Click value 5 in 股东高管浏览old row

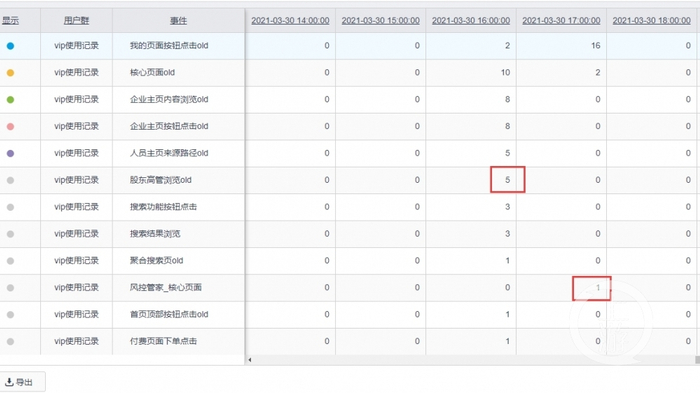508,180
